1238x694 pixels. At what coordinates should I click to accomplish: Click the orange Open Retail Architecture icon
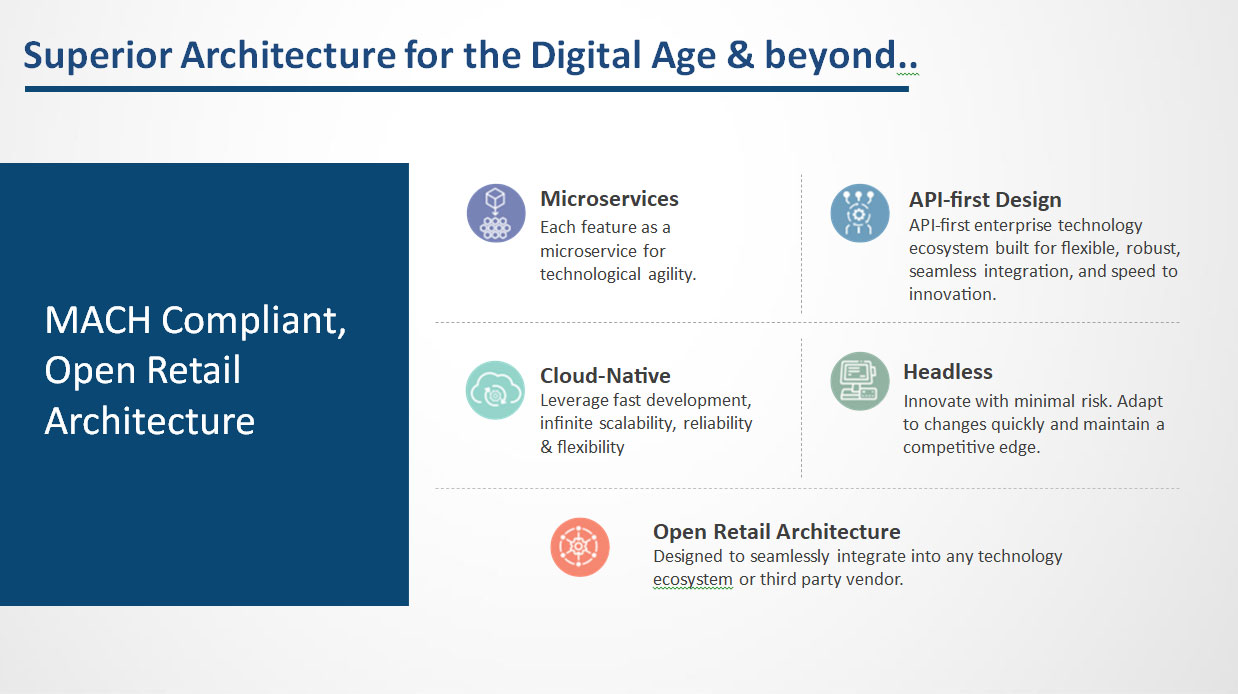[580, 547]
